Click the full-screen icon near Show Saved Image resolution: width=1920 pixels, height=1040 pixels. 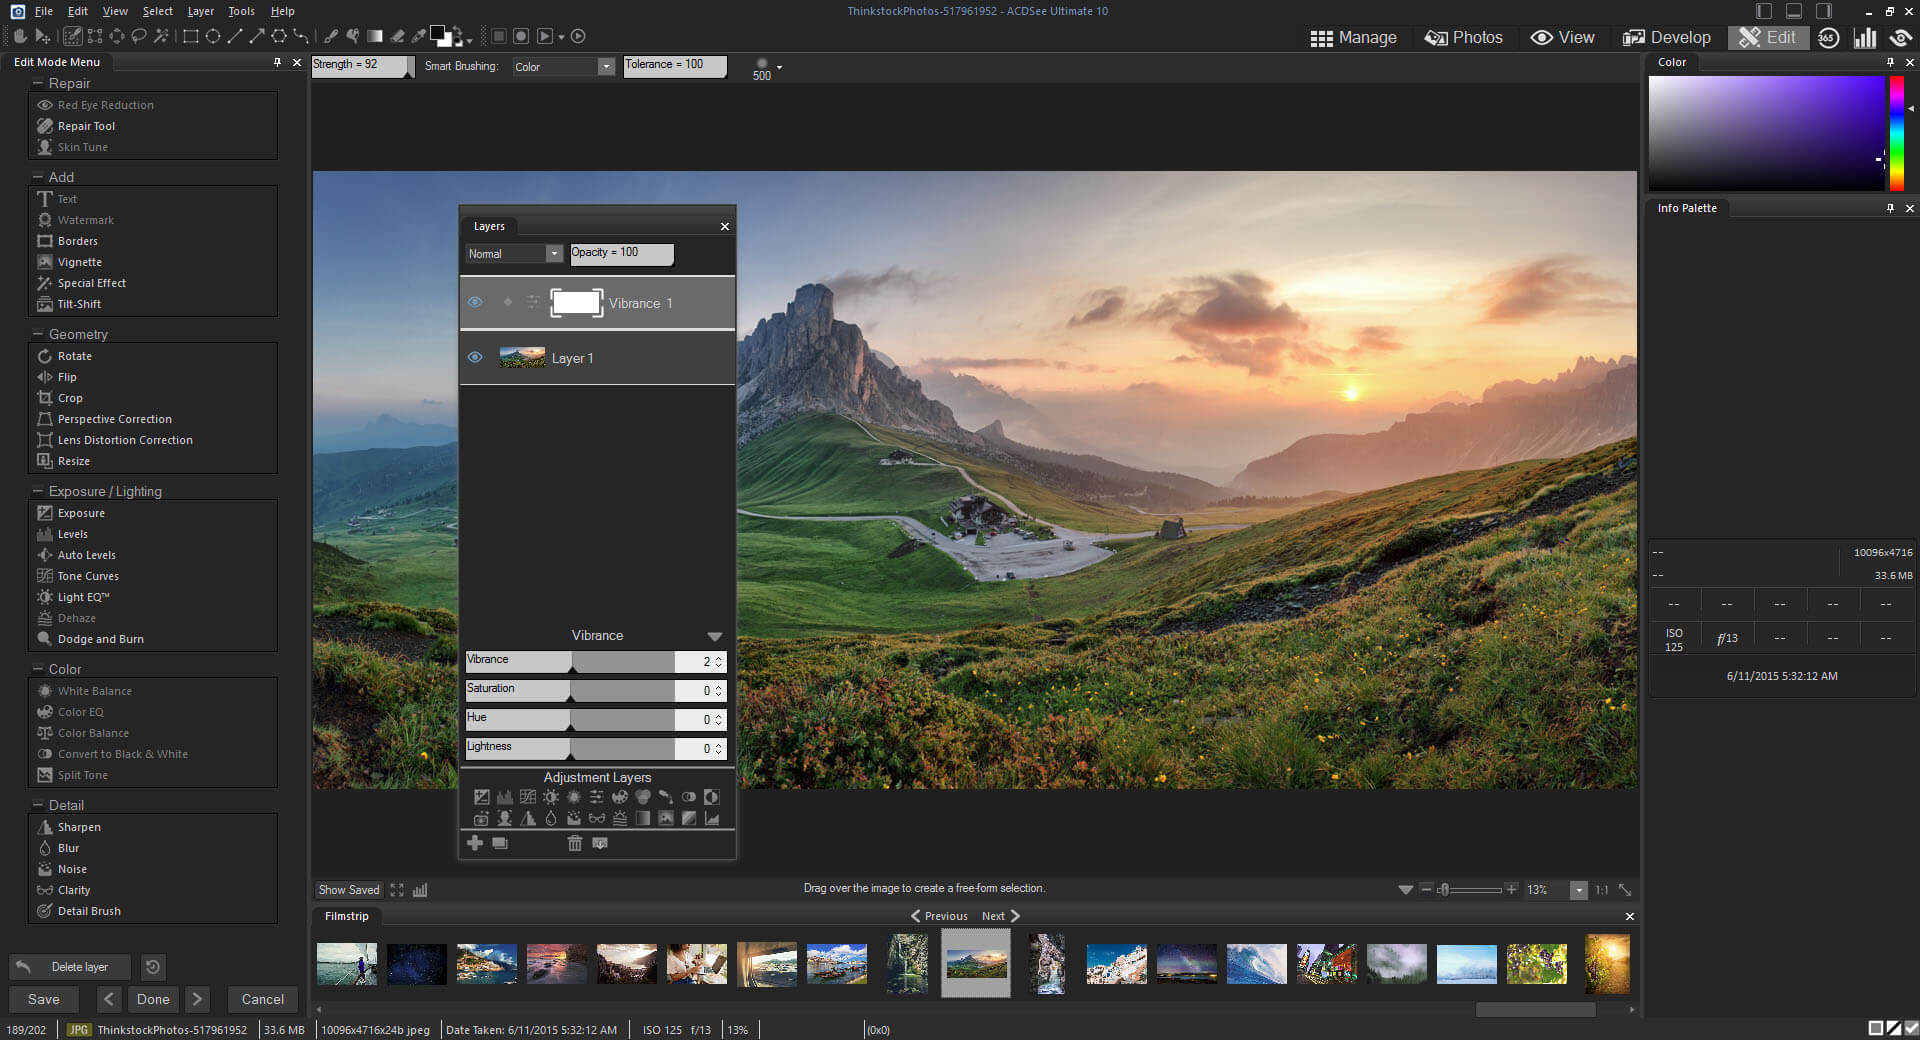tap(397, 890)
